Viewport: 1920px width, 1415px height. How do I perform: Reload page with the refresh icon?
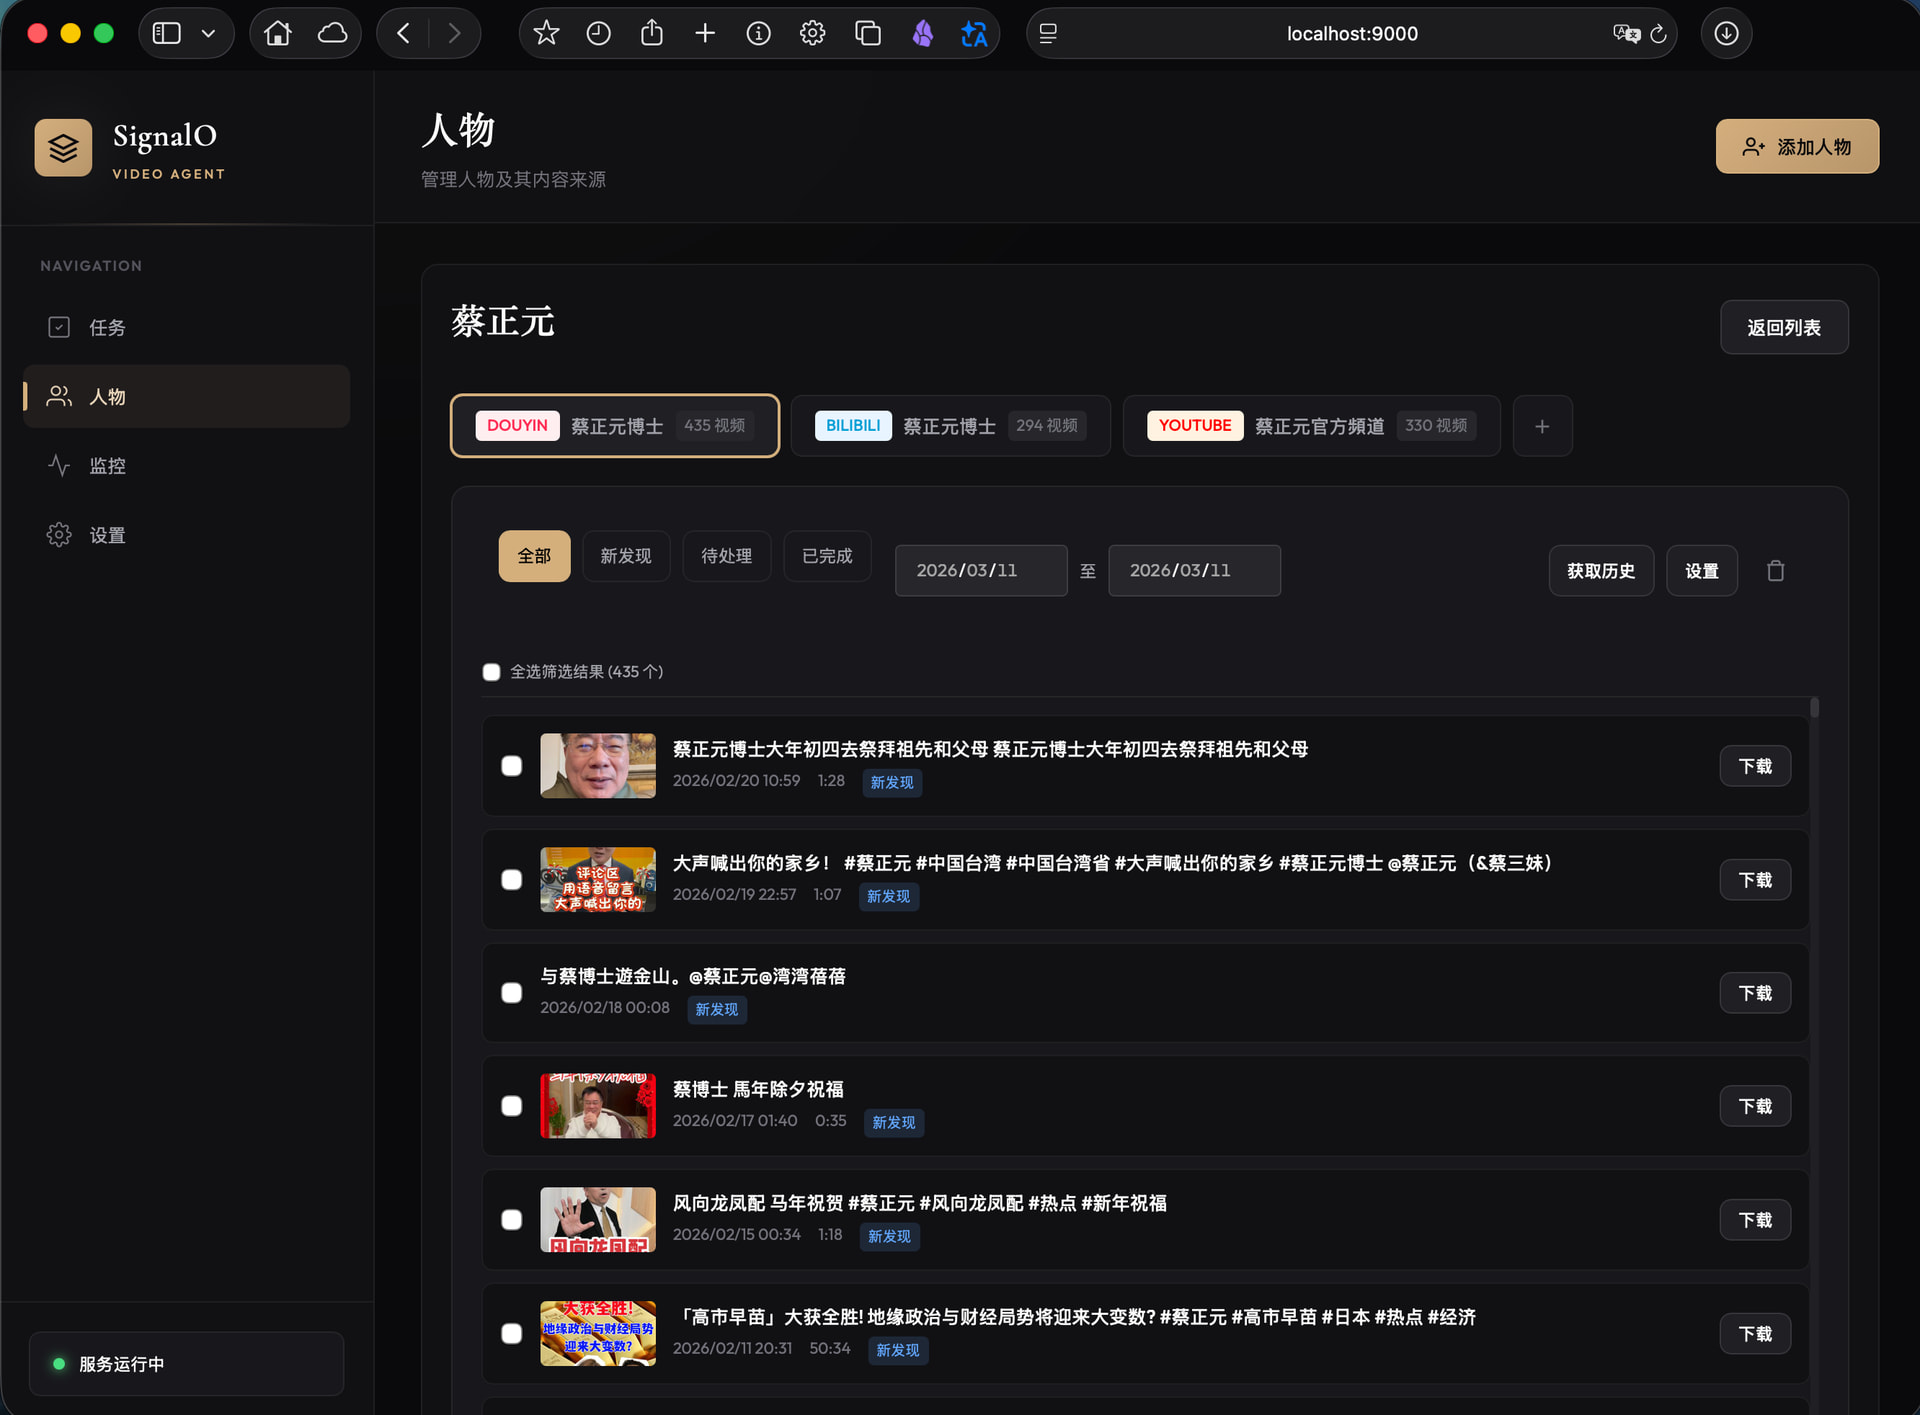coord(1658,34)
